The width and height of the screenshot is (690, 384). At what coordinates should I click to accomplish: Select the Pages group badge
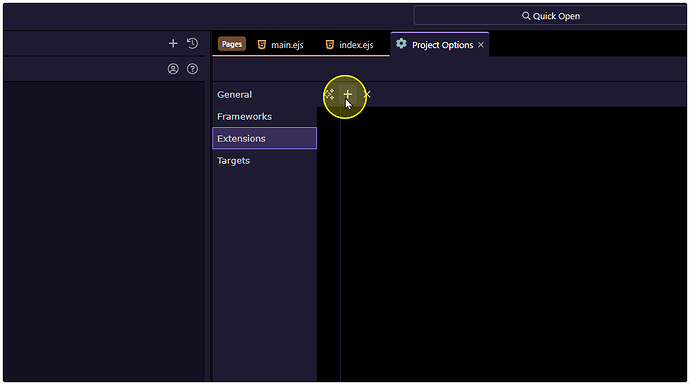[231, 44]
